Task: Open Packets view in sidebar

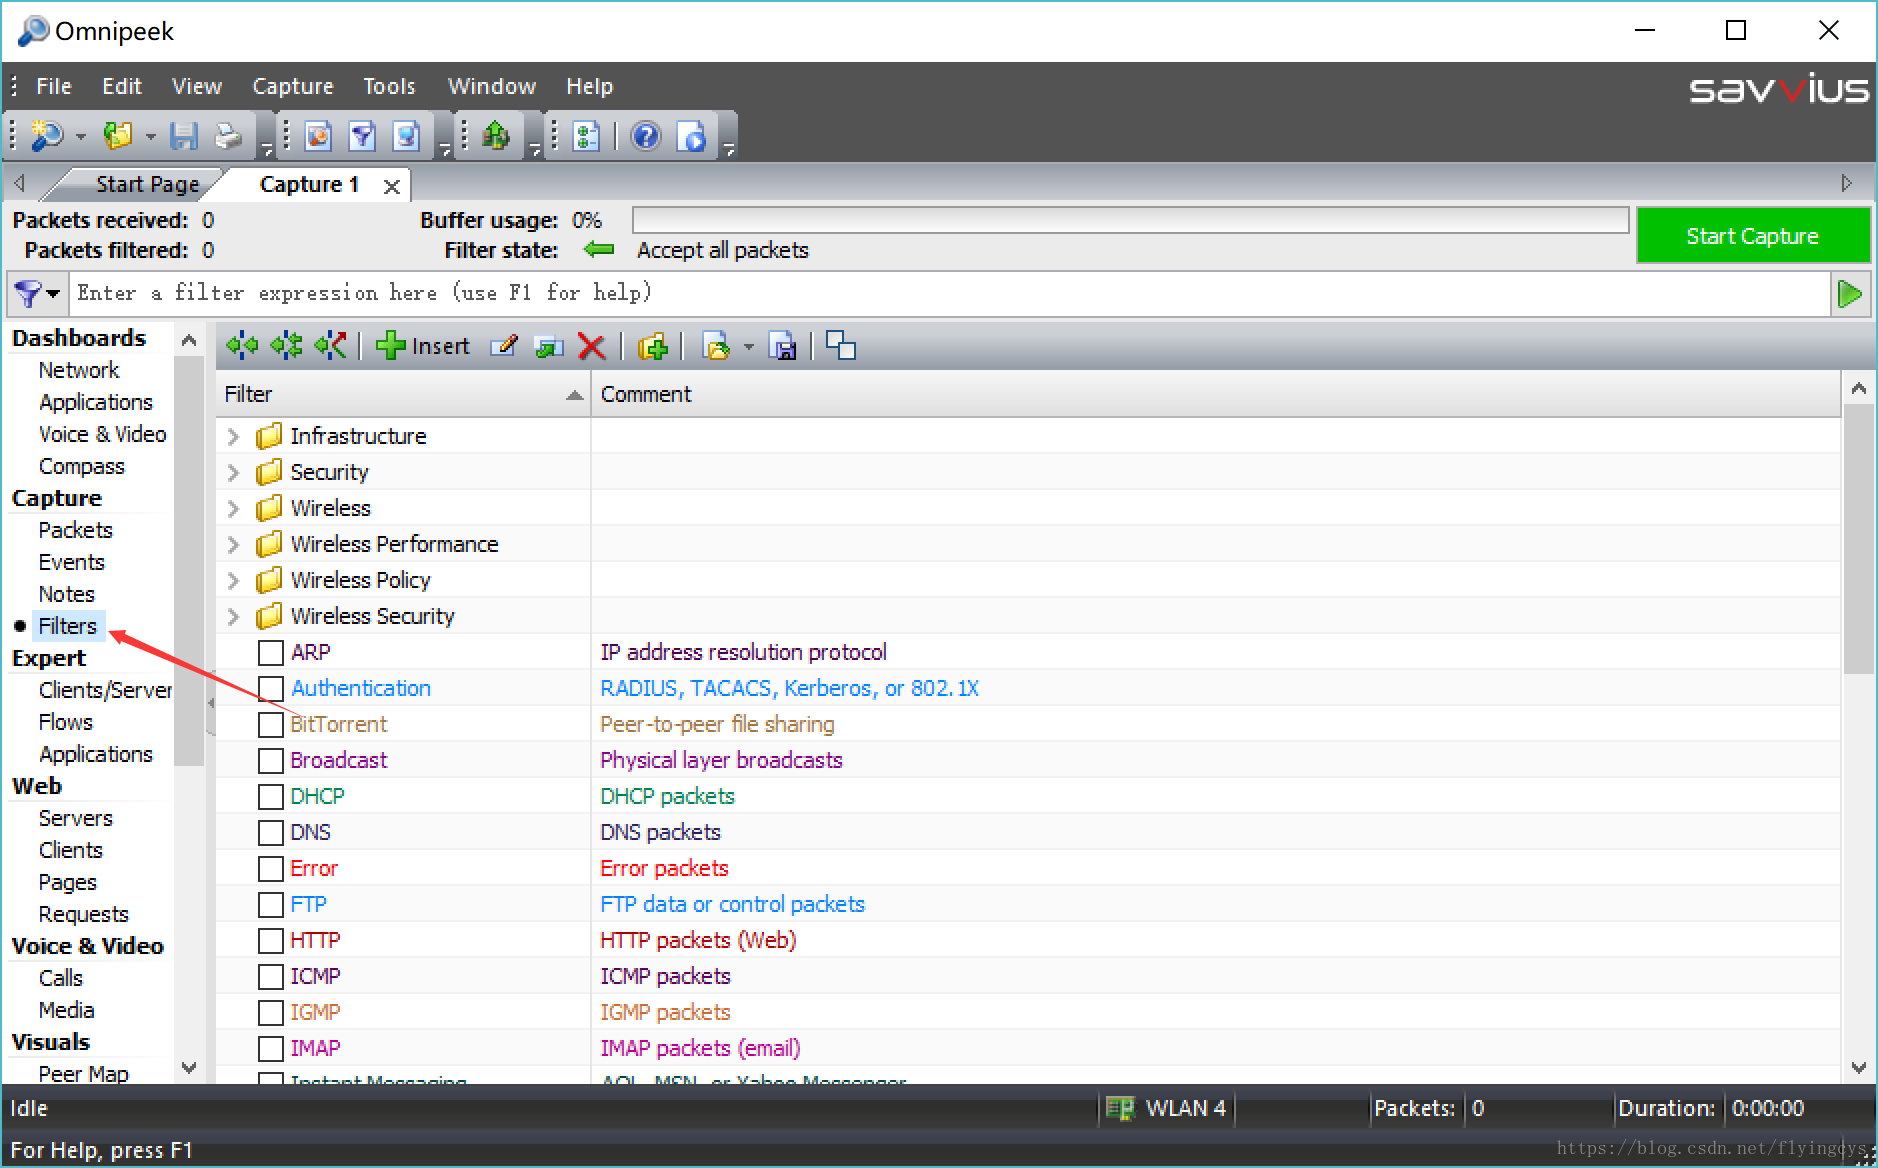Action: pyautogui.click(x=75, y=530)
